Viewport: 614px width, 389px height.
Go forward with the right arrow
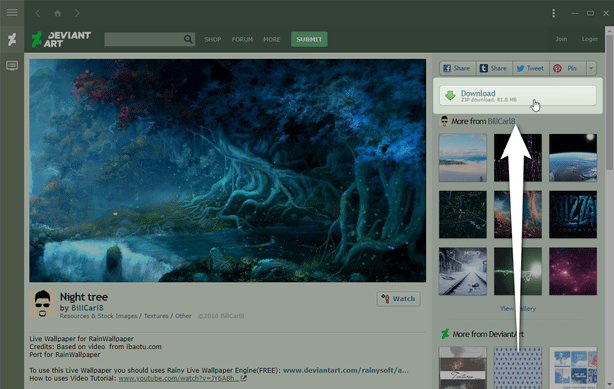[77, 13]
